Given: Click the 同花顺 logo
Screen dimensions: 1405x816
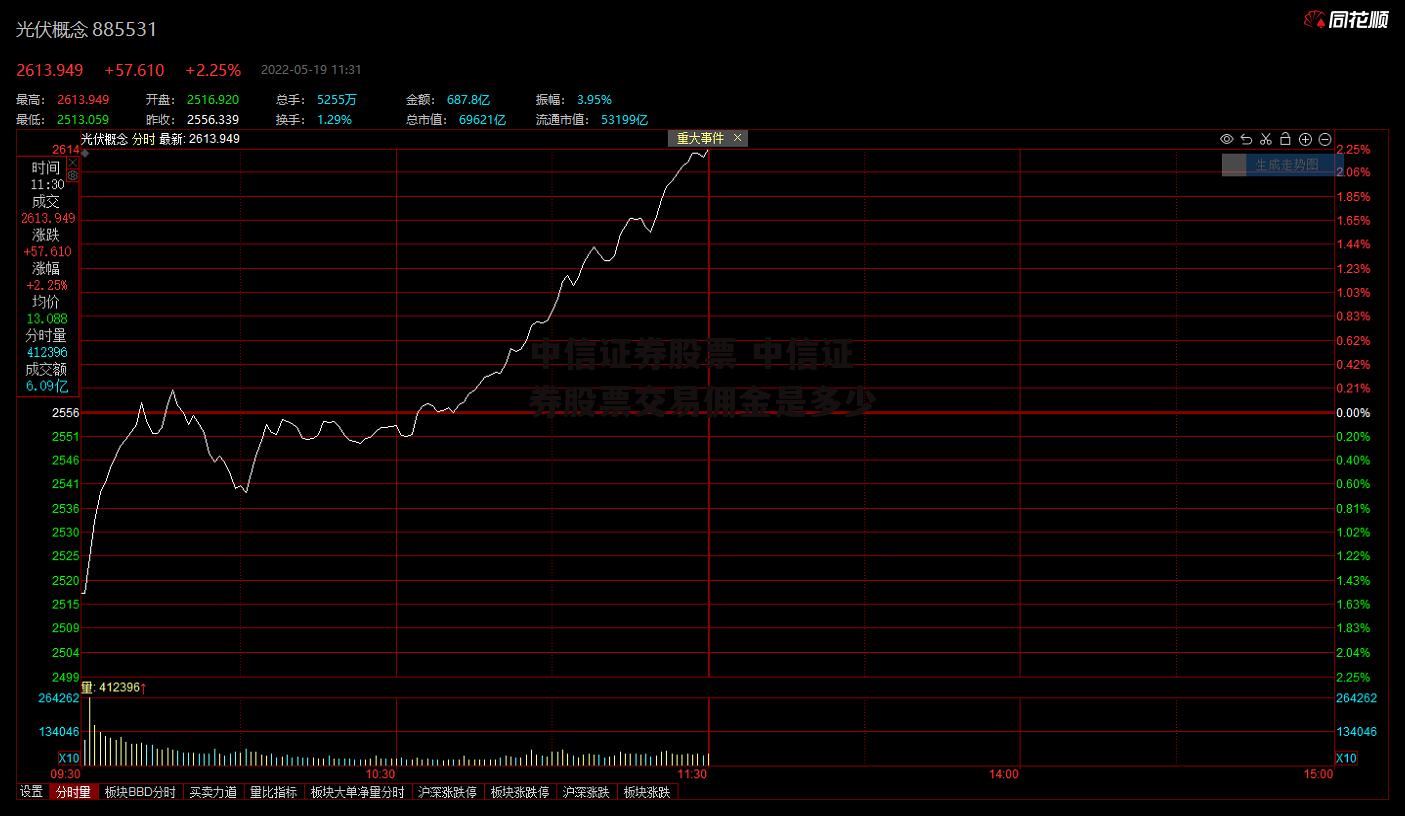Looking at the screenshot, I should 1346,20.
